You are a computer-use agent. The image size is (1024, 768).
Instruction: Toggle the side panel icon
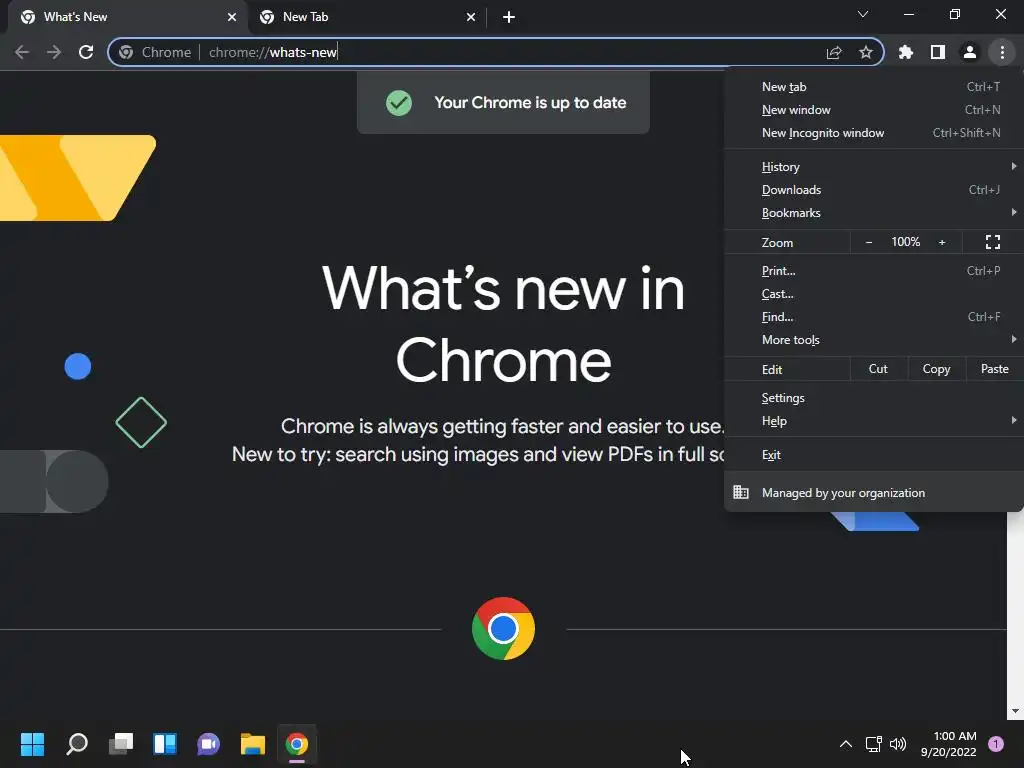tap(937, 52)
